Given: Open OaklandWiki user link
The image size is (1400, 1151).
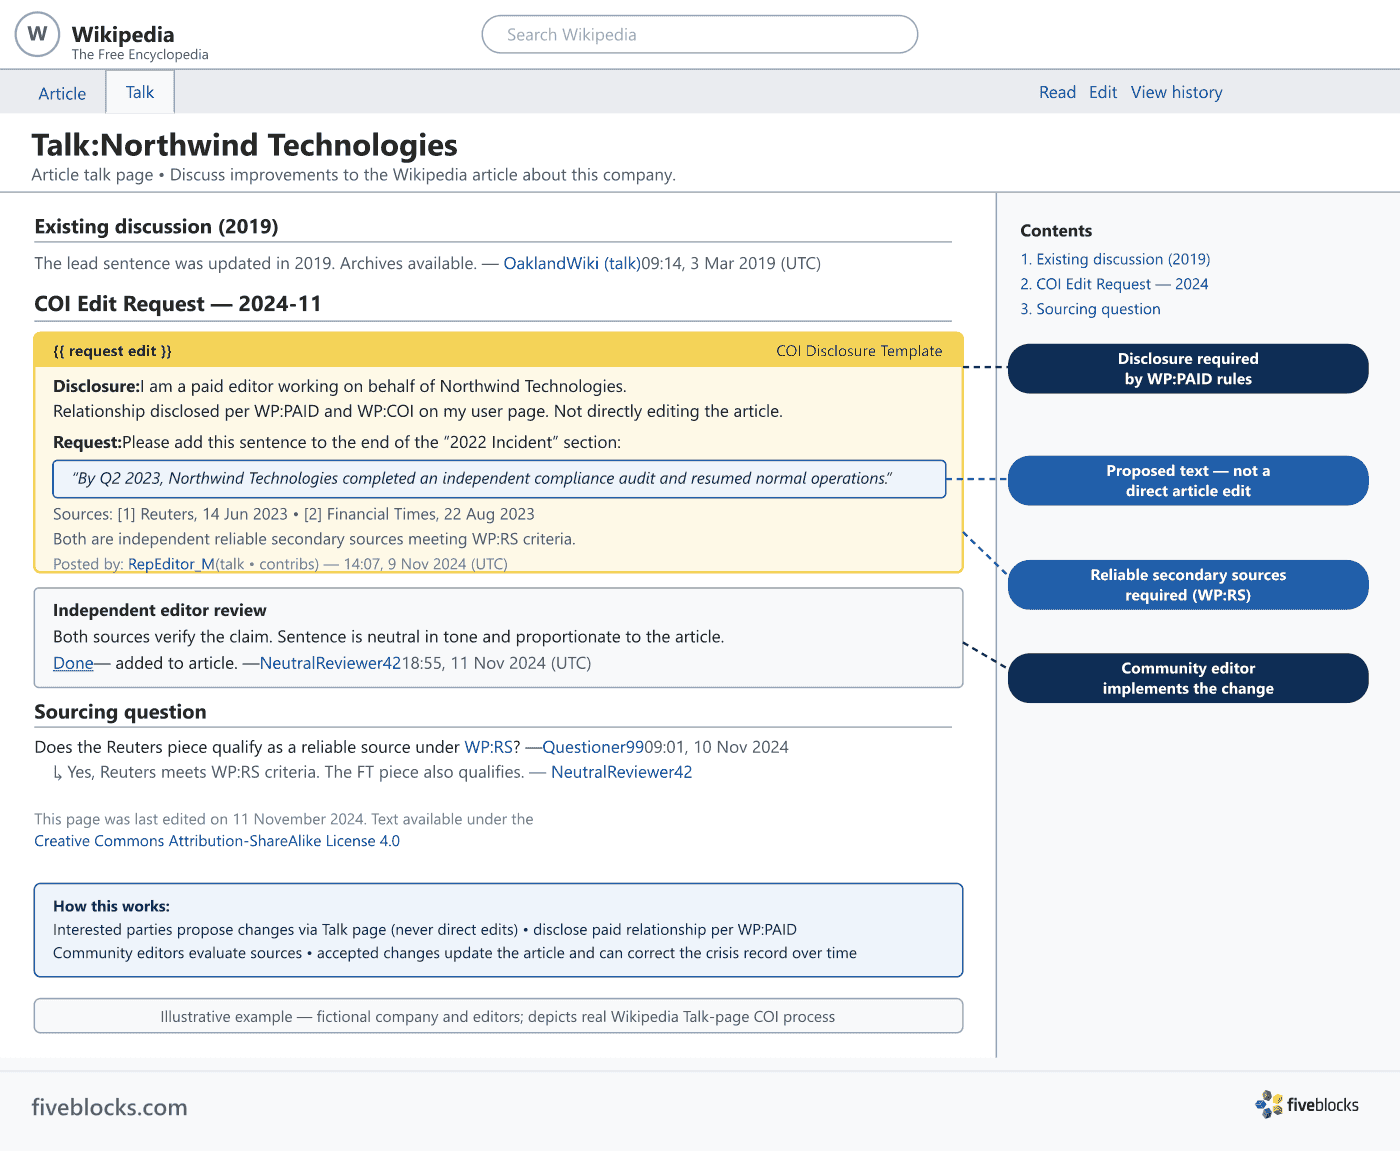Looking at the screenshot, I should point(551,263).
